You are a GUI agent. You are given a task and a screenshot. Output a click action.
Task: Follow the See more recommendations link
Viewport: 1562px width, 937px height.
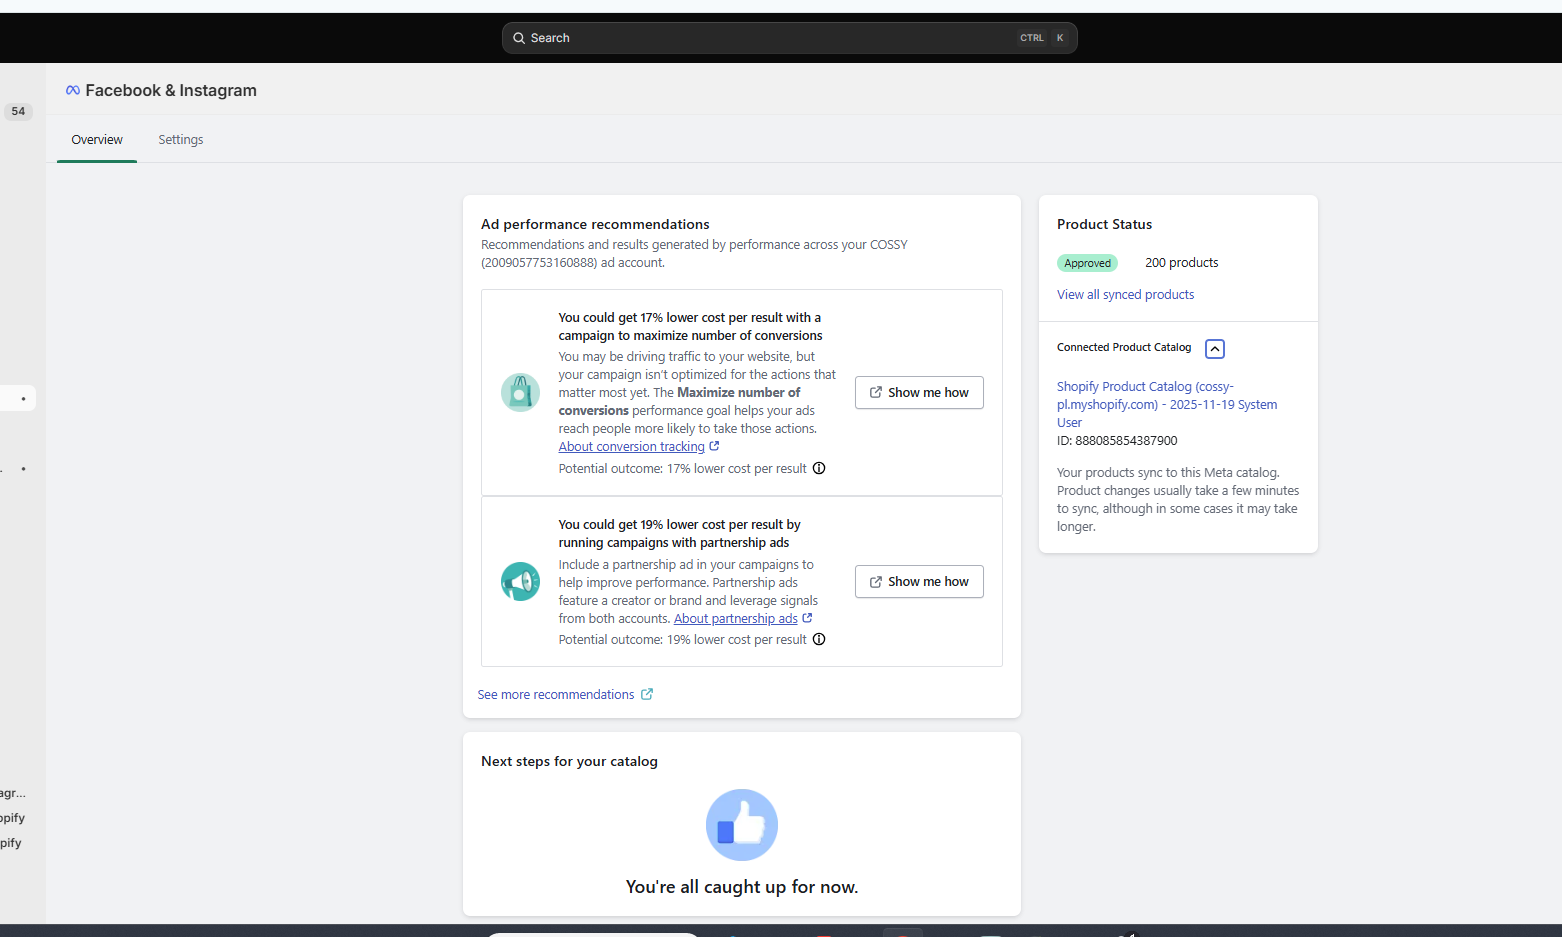tap(556, 695)
